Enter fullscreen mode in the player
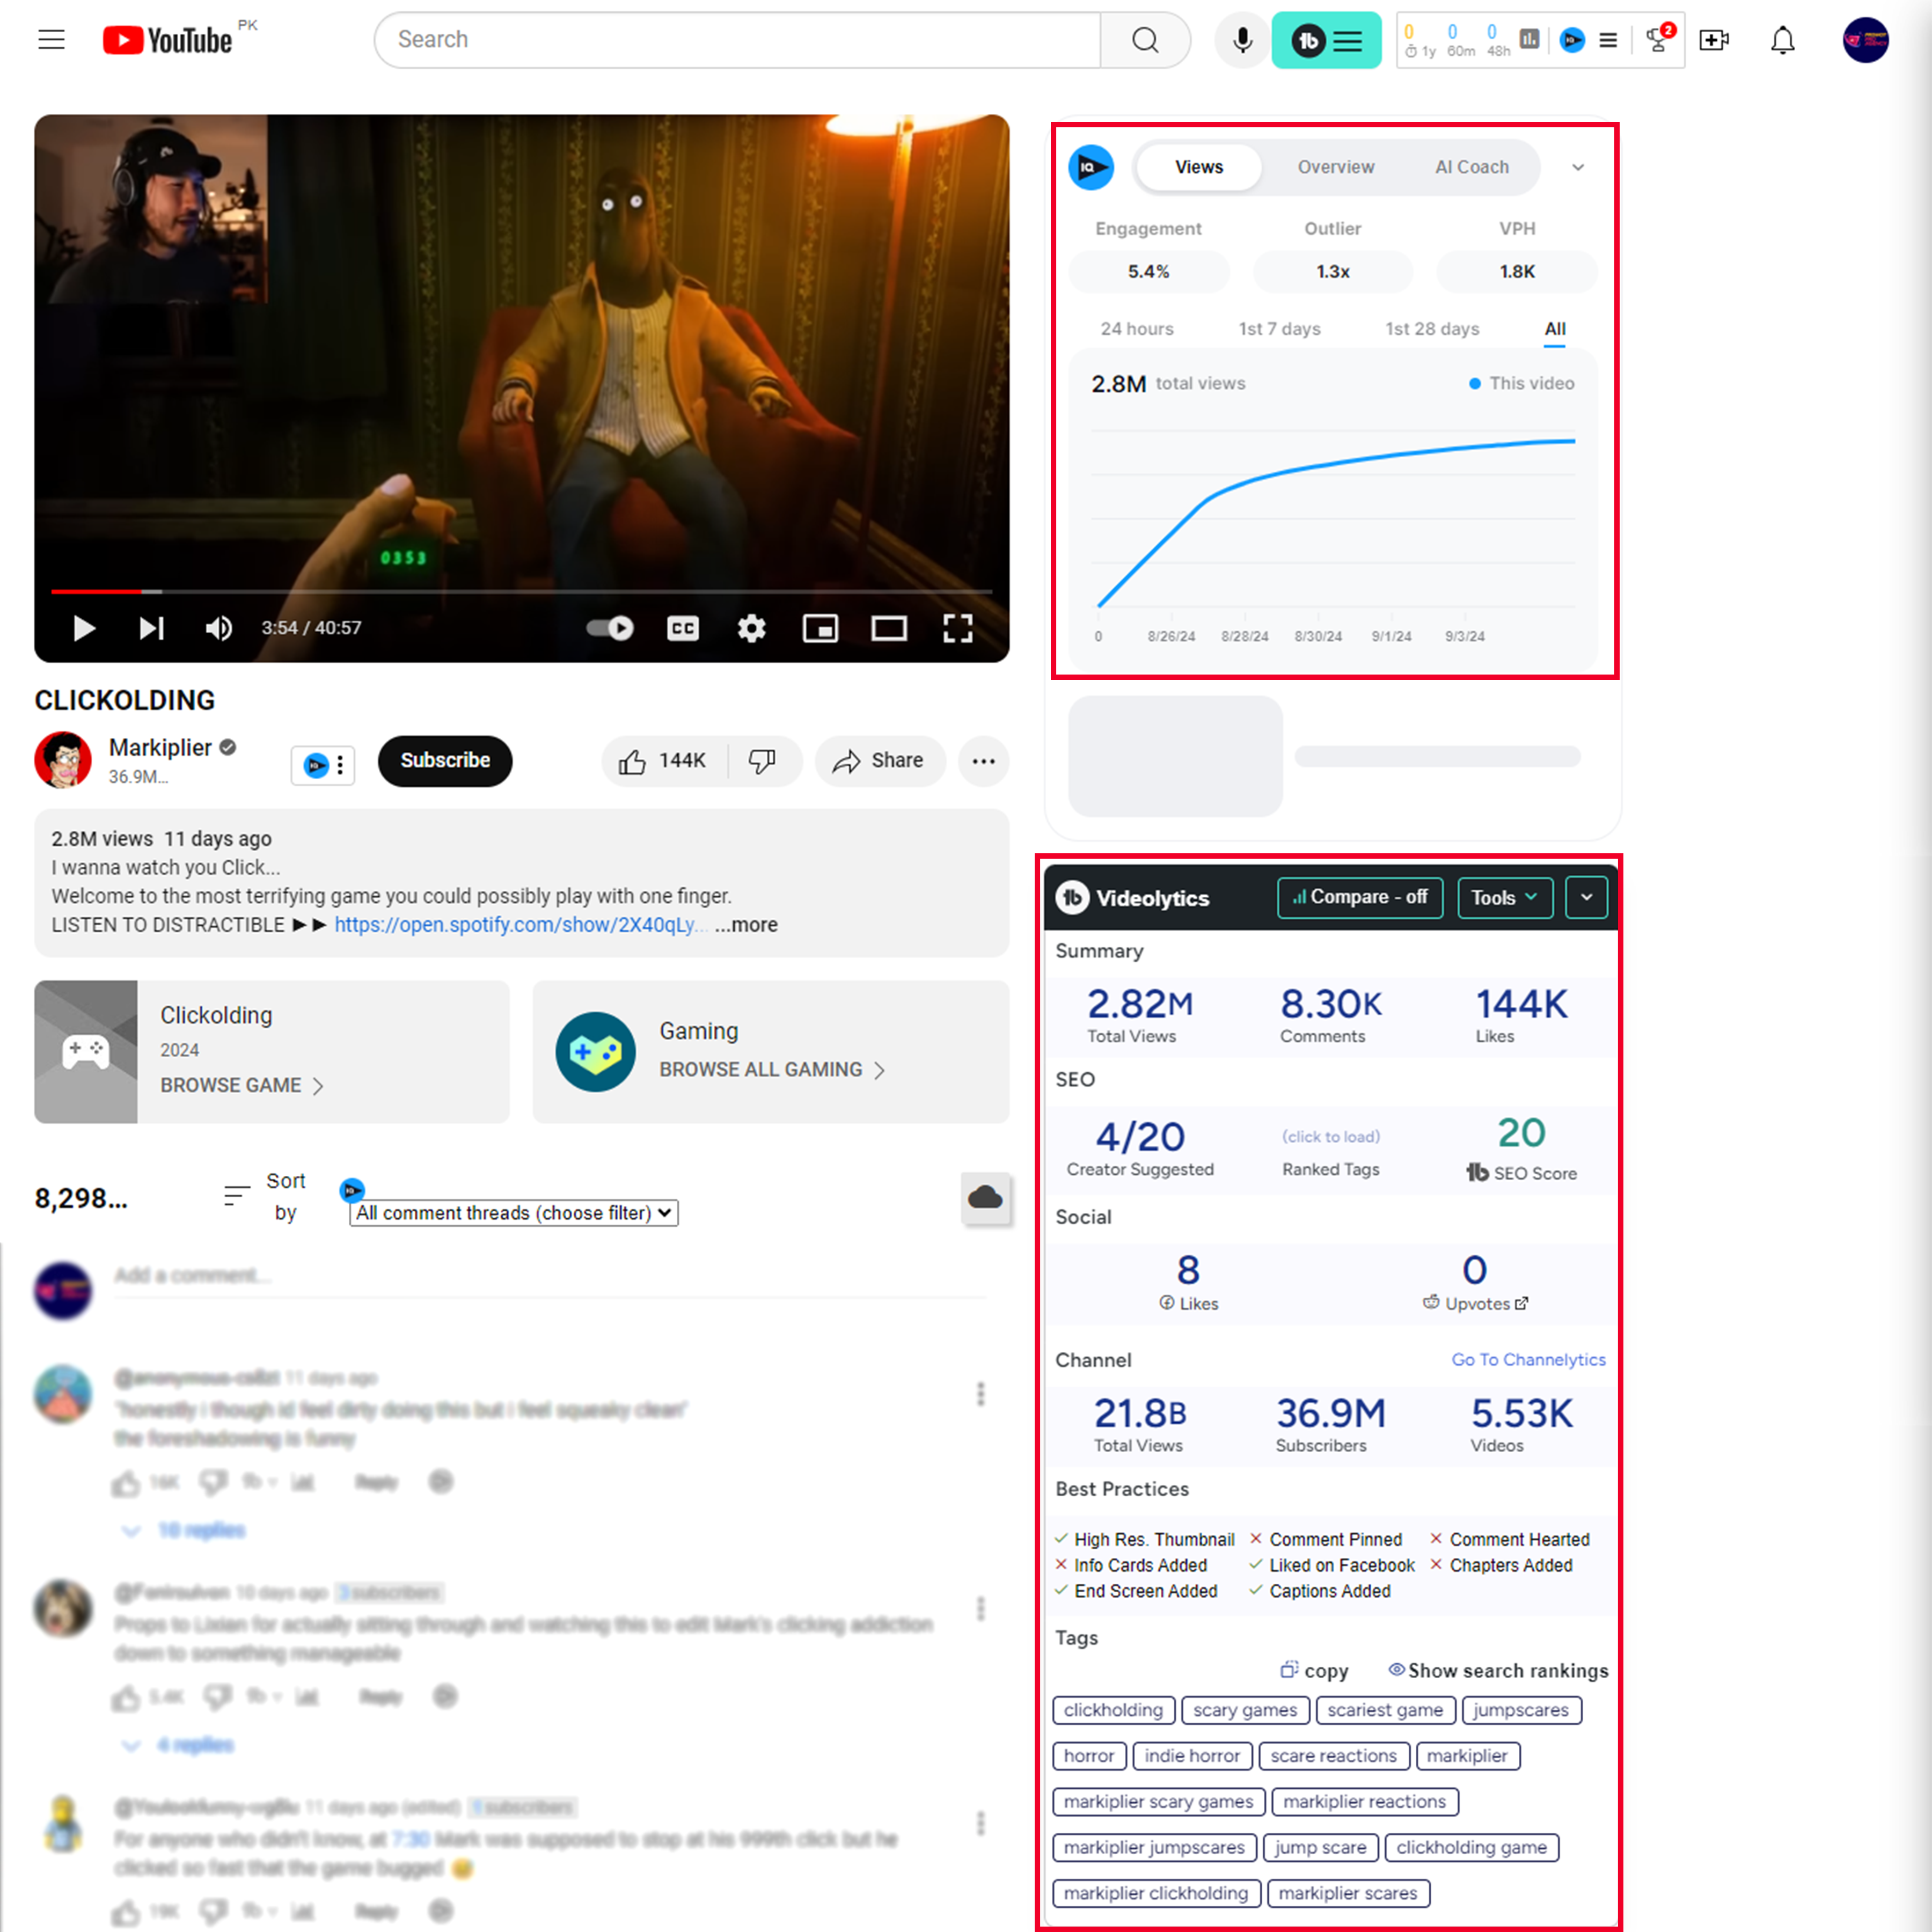 click(957, 628)
